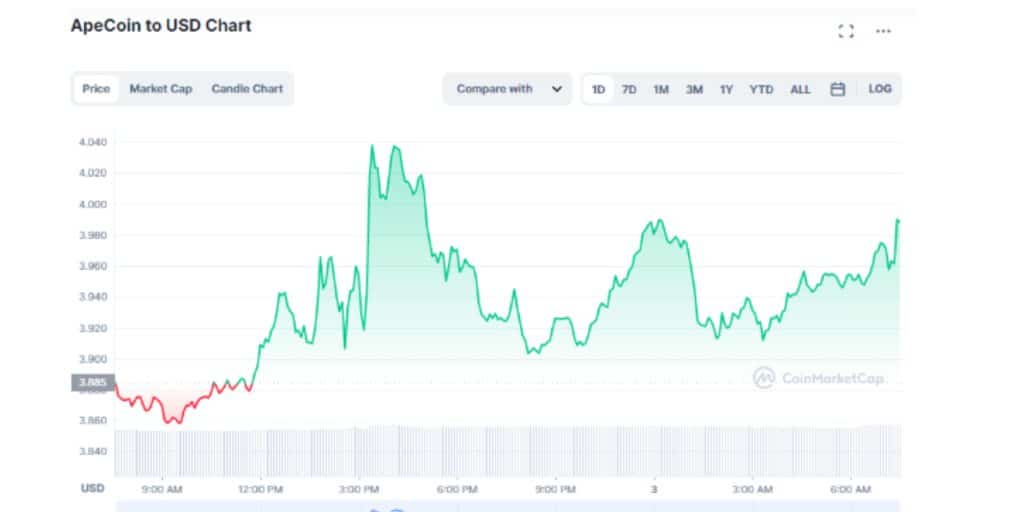The image size is (1024, 512).
Task: Click the 6:00 PM time axis label
Action: (457, 489)
